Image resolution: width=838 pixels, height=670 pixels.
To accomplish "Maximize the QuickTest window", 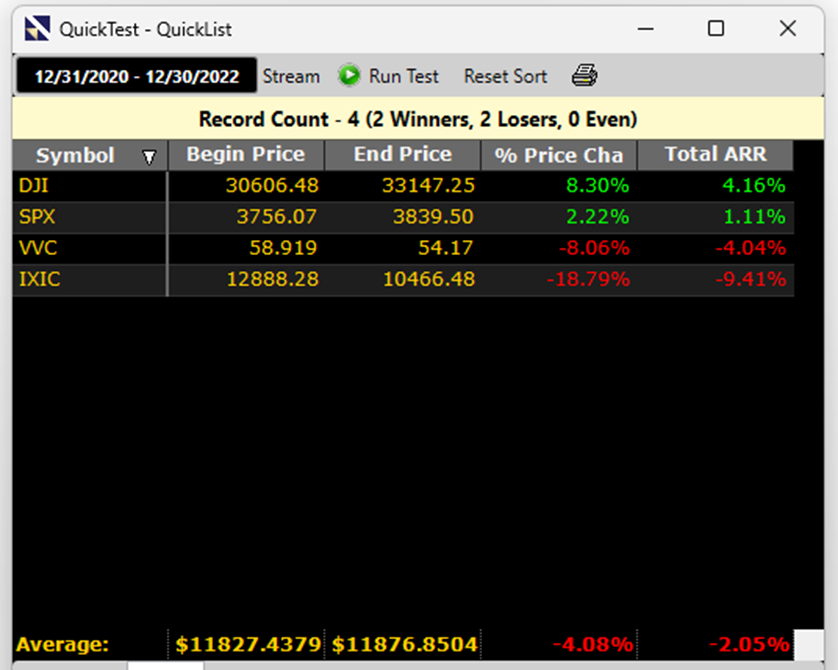I will 716,29.
